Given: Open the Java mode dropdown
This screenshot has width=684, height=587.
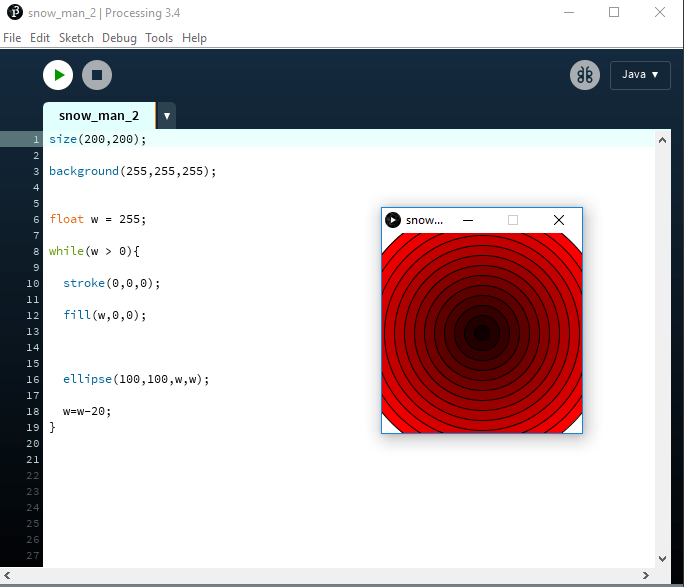Looking at the screenshot, I should click(639, 75).
